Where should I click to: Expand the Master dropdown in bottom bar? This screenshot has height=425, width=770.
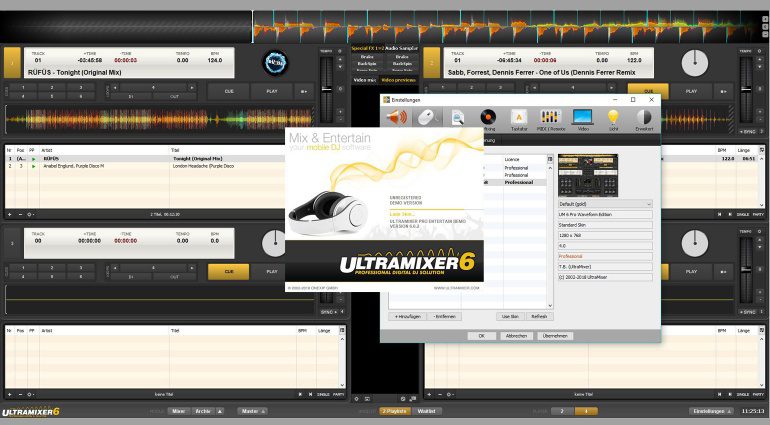[x=251, y=411]
